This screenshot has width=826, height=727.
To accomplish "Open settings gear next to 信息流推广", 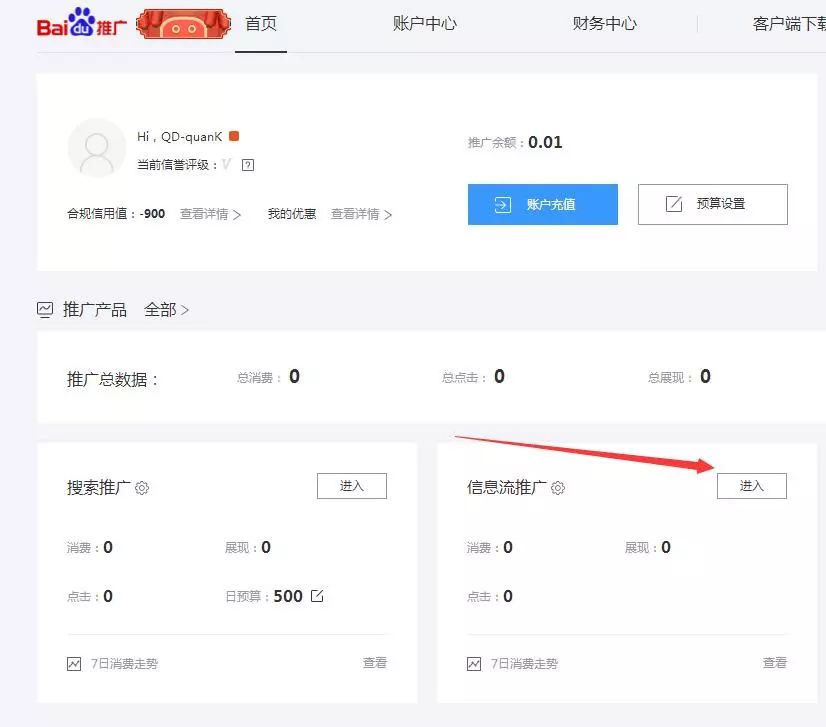I will tap(558, 488).
